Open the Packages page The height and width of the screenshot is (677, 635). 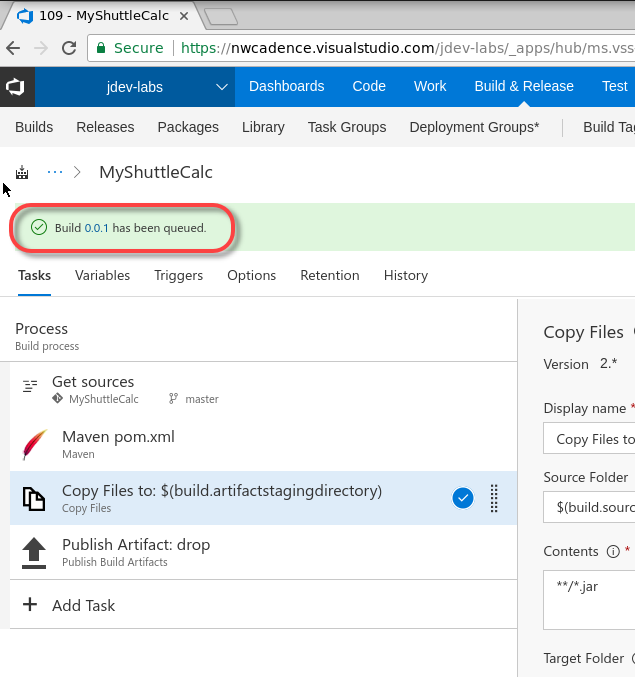(188, 127)
